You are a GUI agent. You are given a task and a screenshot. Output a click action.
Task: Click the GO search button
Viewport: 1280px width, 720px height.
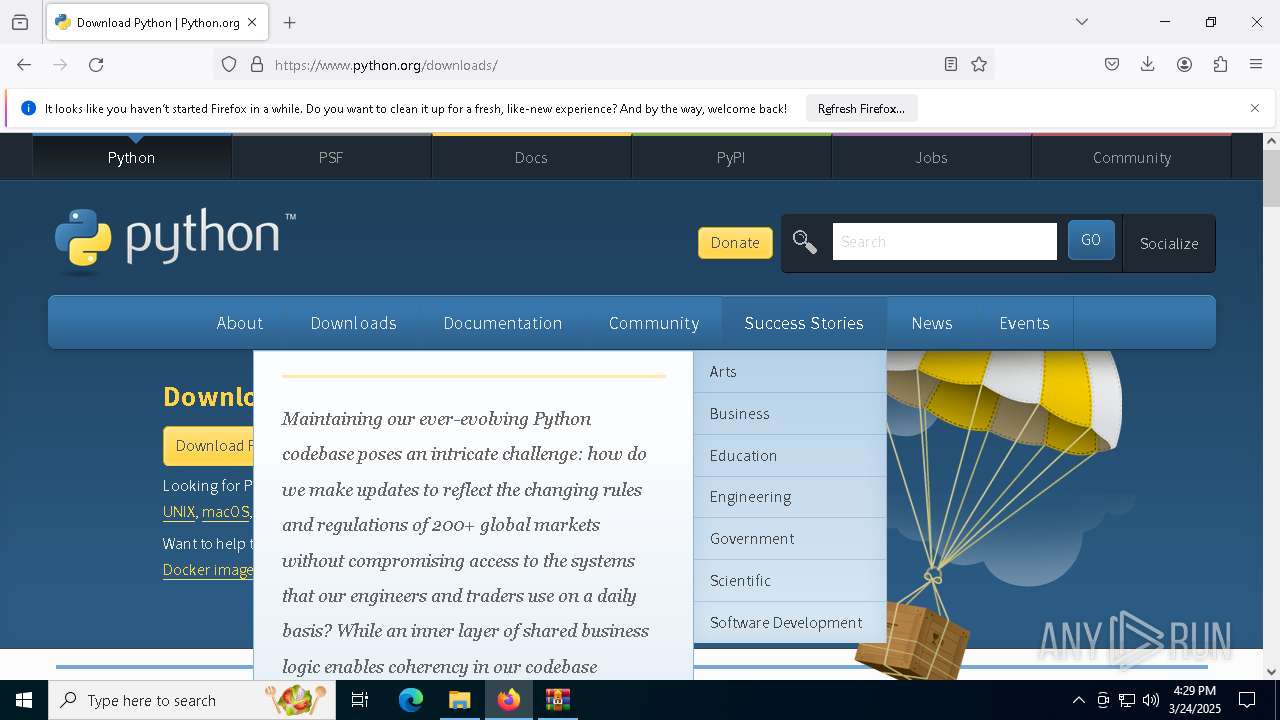click(x=1091, y=241)
